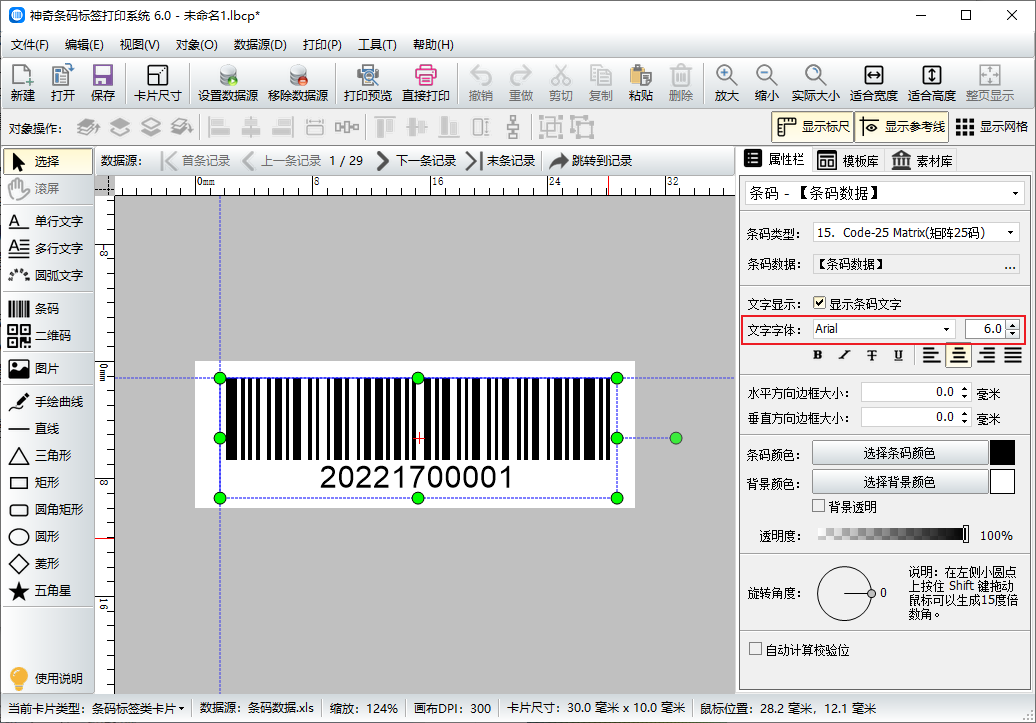Viewport: 1036px width, 723px height.
Task: Click 跳转到记录 jump to record
Action: click(x=590, y=161)
